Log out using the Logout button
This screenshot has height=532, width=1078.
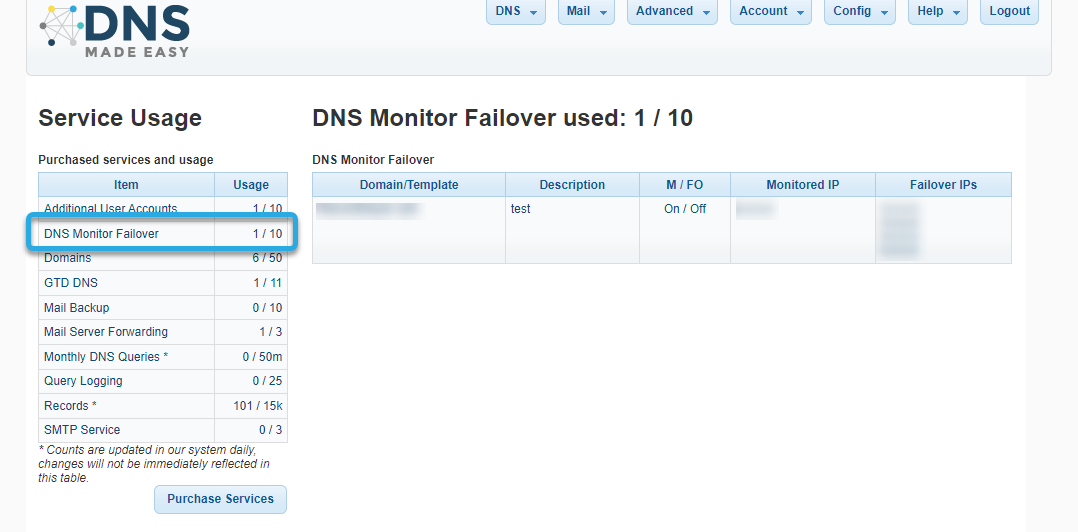coord(1009,12)
